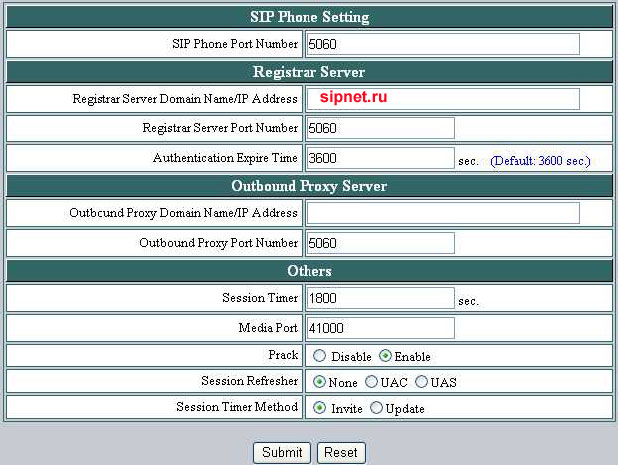Select Invite as Session Timer Method
Image resolution: width=619 pixels, height=465 pixels.
(320, 408)
